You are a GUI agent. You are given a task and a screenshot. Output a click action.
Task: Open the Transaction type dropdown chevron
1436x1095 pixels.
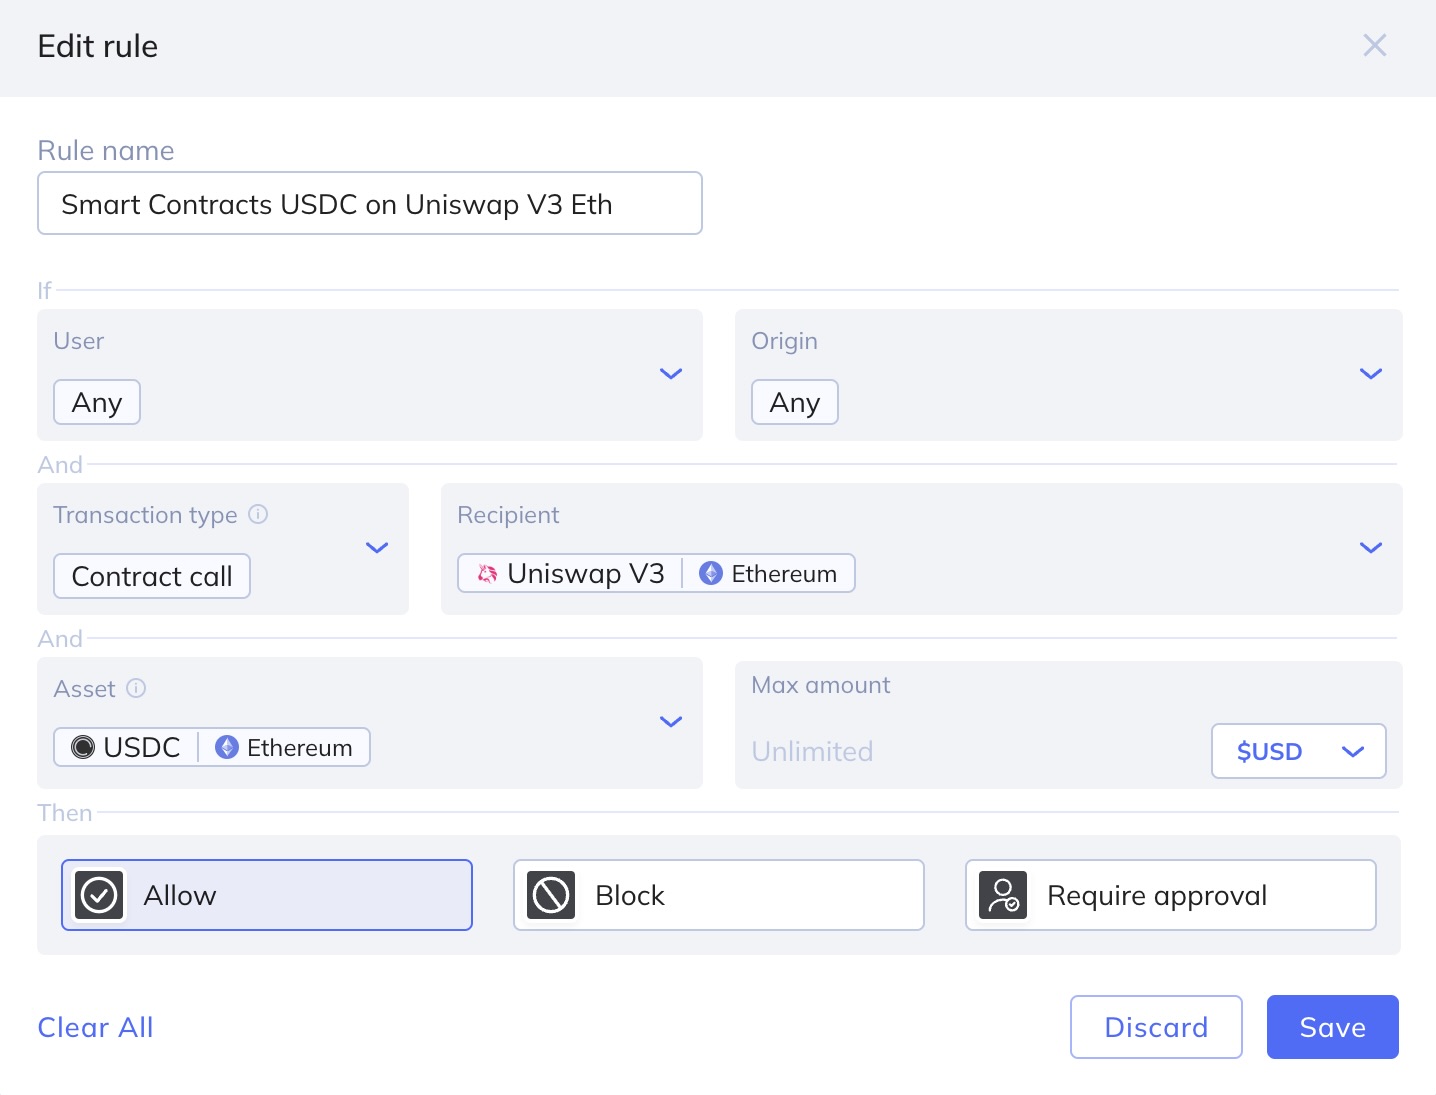(x=377, y=547)
